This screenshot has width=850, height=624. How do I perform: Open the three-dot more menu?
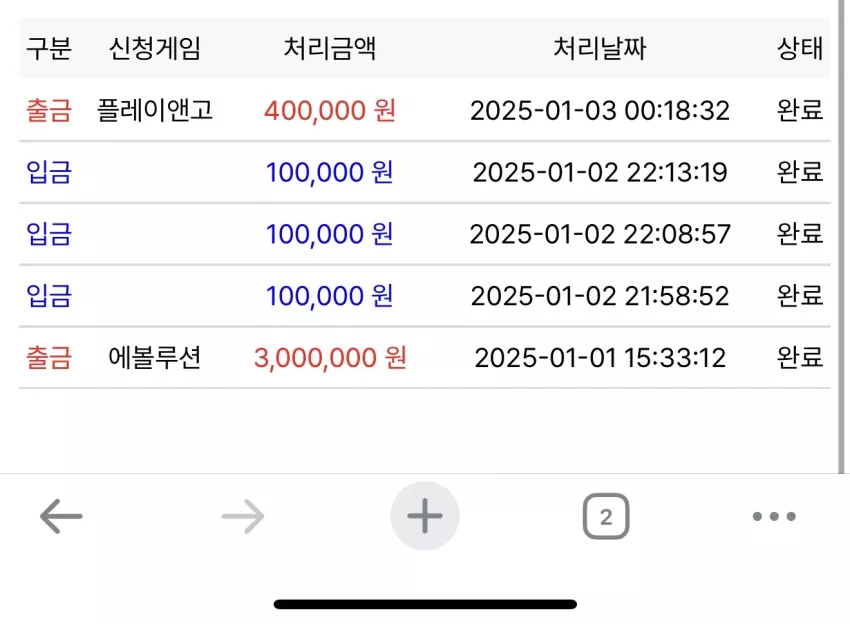pos(774,516)
